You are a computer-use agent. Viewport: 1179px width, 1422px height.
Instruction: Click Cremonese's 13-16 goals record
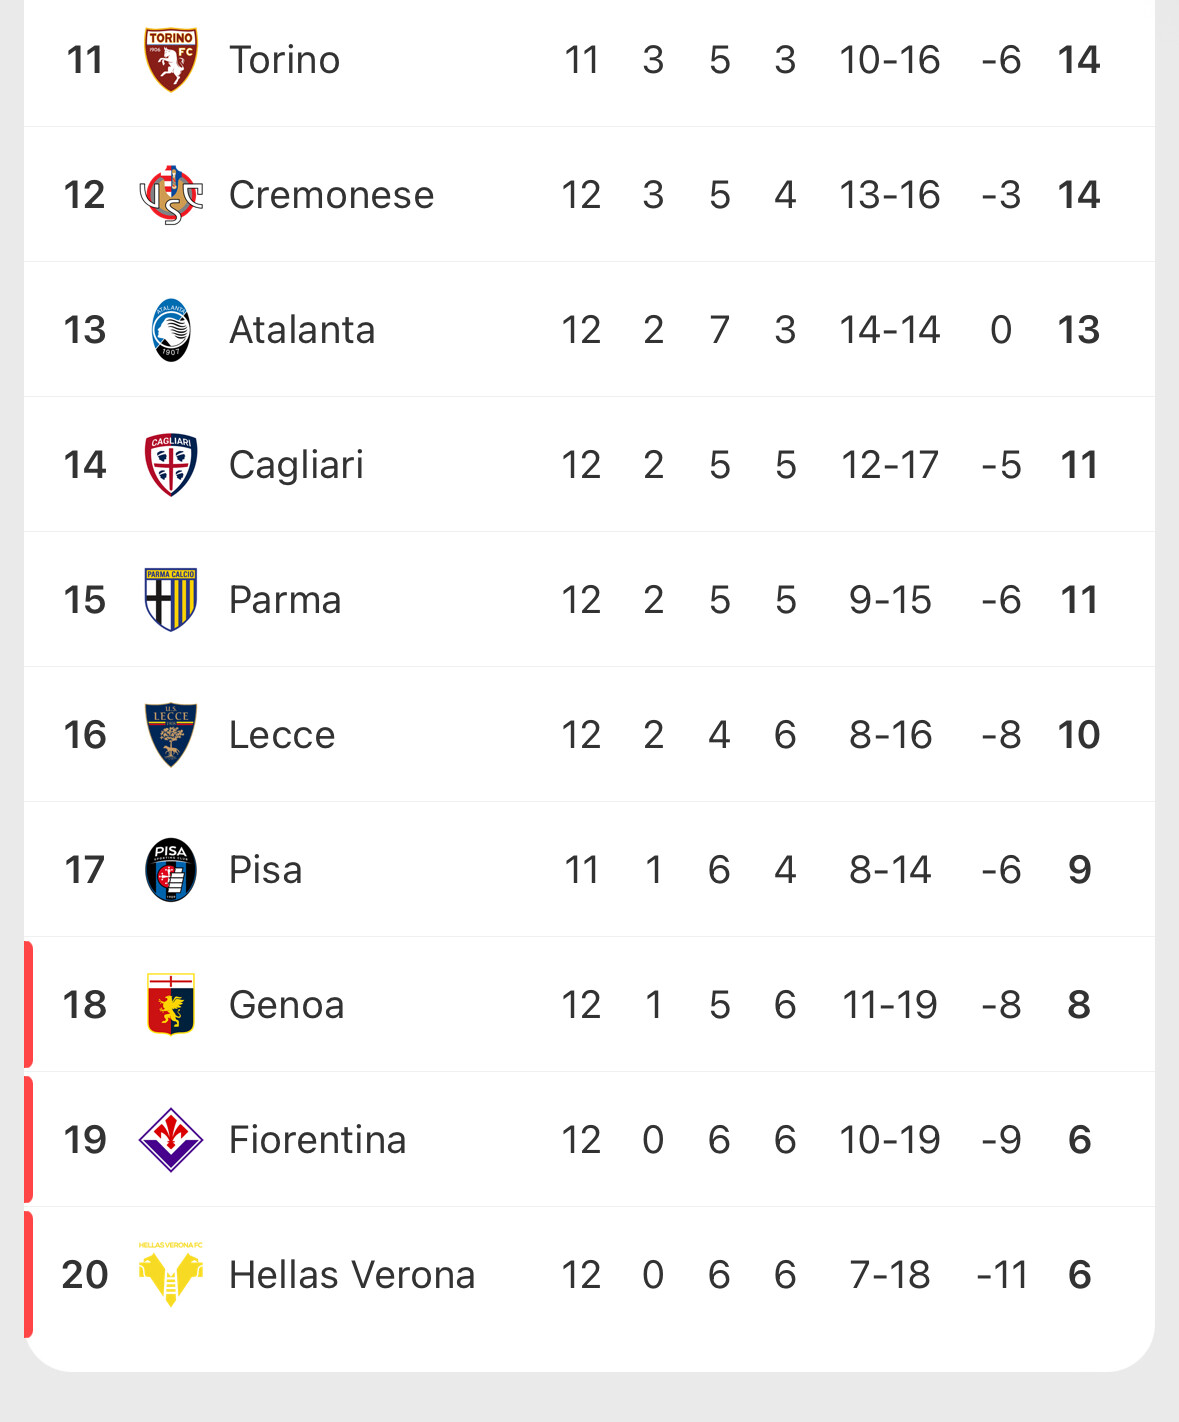click(x=890, y=195)
